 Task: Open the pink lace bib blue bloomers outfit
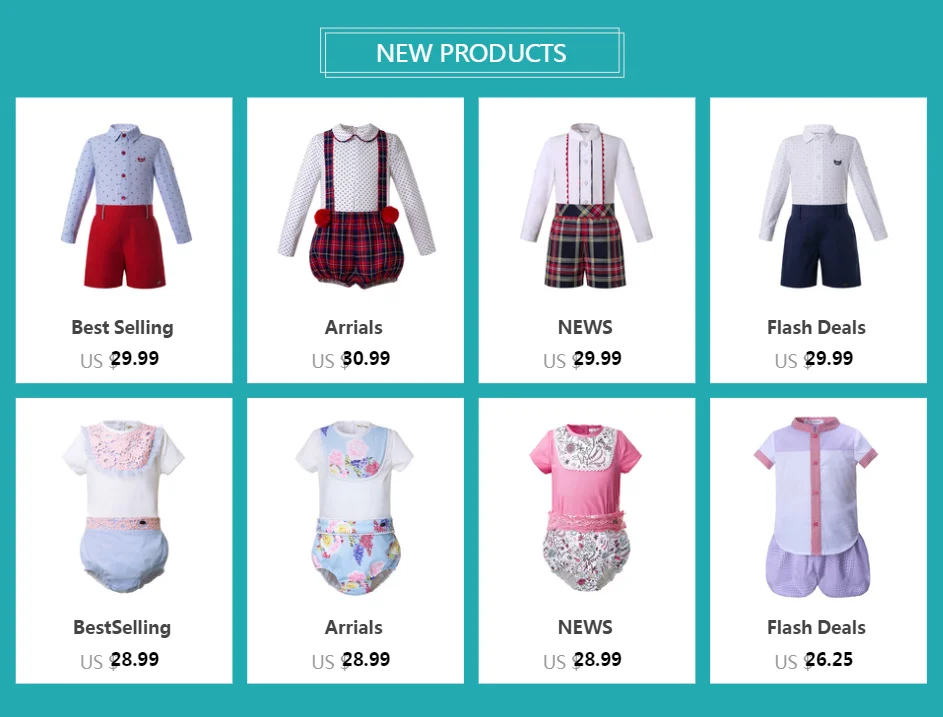tap(123, 506)
